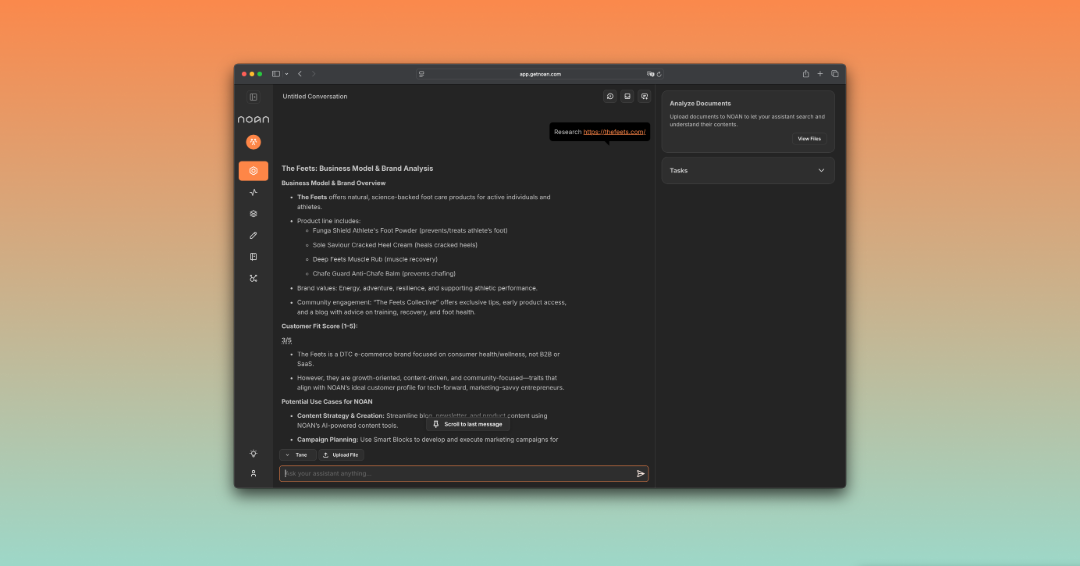
Task: Focus the 'Ask your assistant anything' input
Action: (x=464, y=474)
